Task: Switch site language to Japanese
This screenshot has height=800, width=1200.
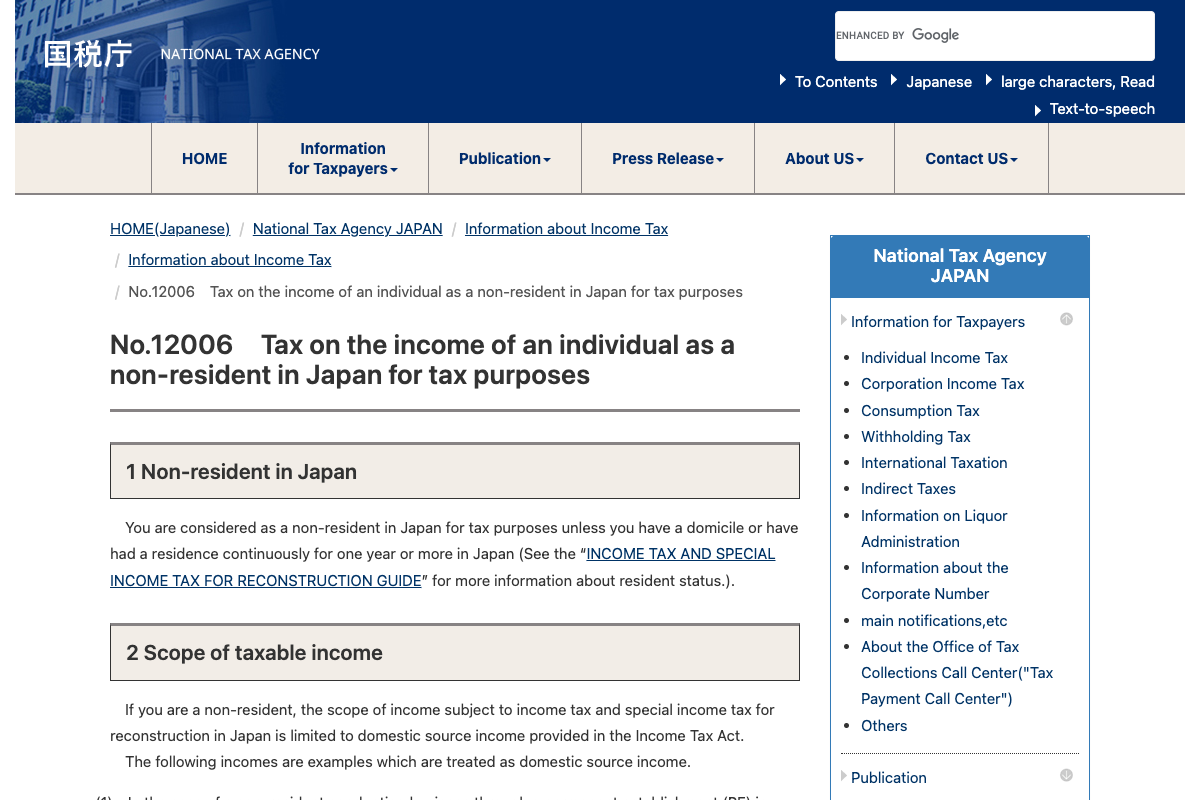Action: (x=938, y=82)
